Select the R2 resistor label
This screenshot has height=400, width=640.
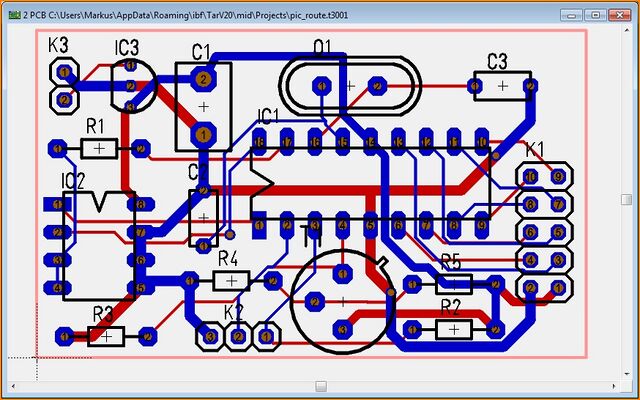[451, 307]
